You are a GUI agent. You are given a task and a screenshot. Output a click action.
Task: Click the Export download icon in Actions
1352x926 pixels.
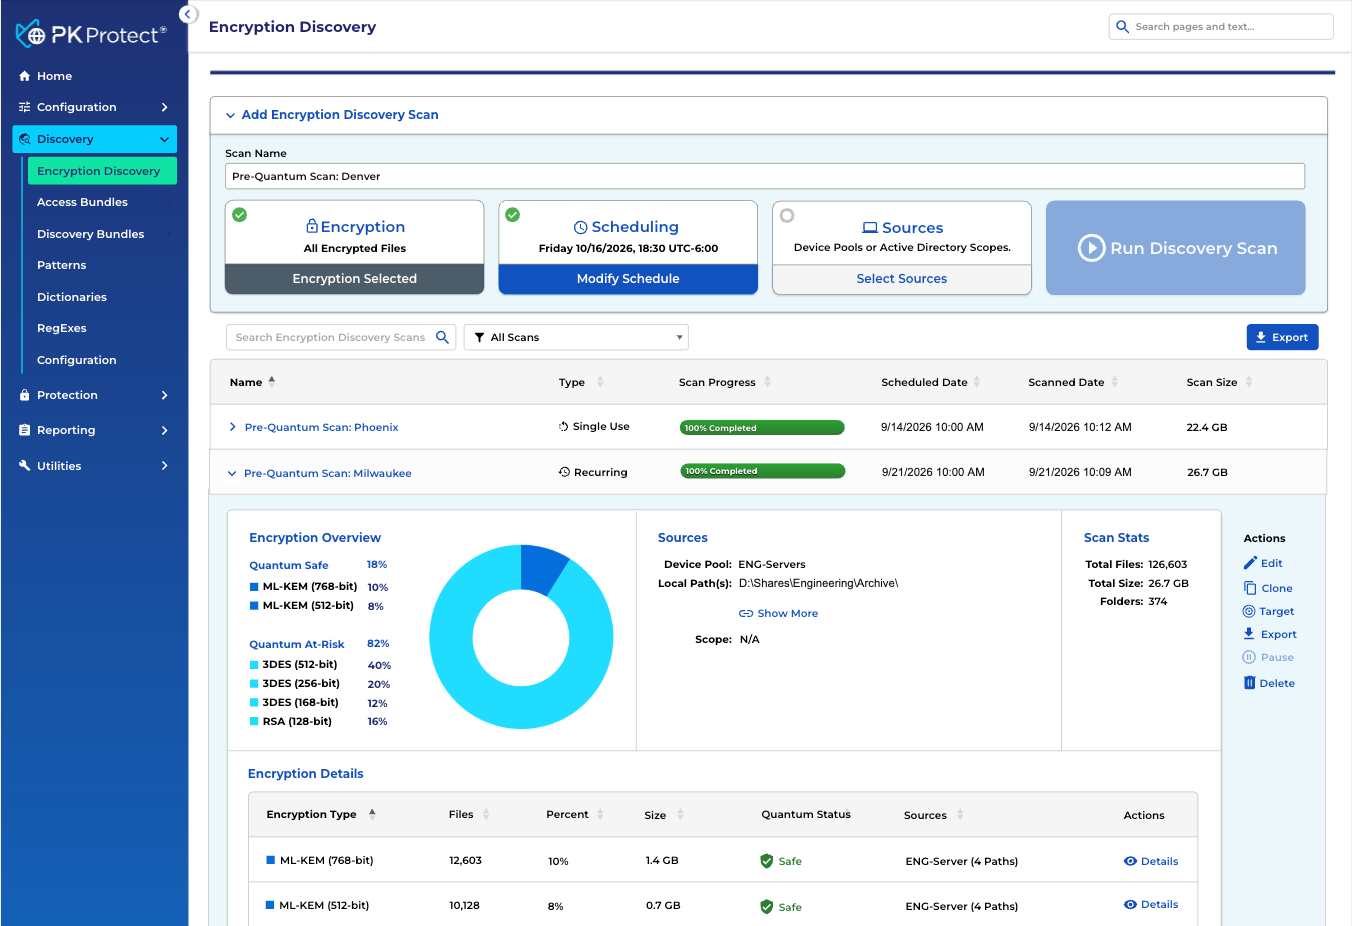(1249, 634)
